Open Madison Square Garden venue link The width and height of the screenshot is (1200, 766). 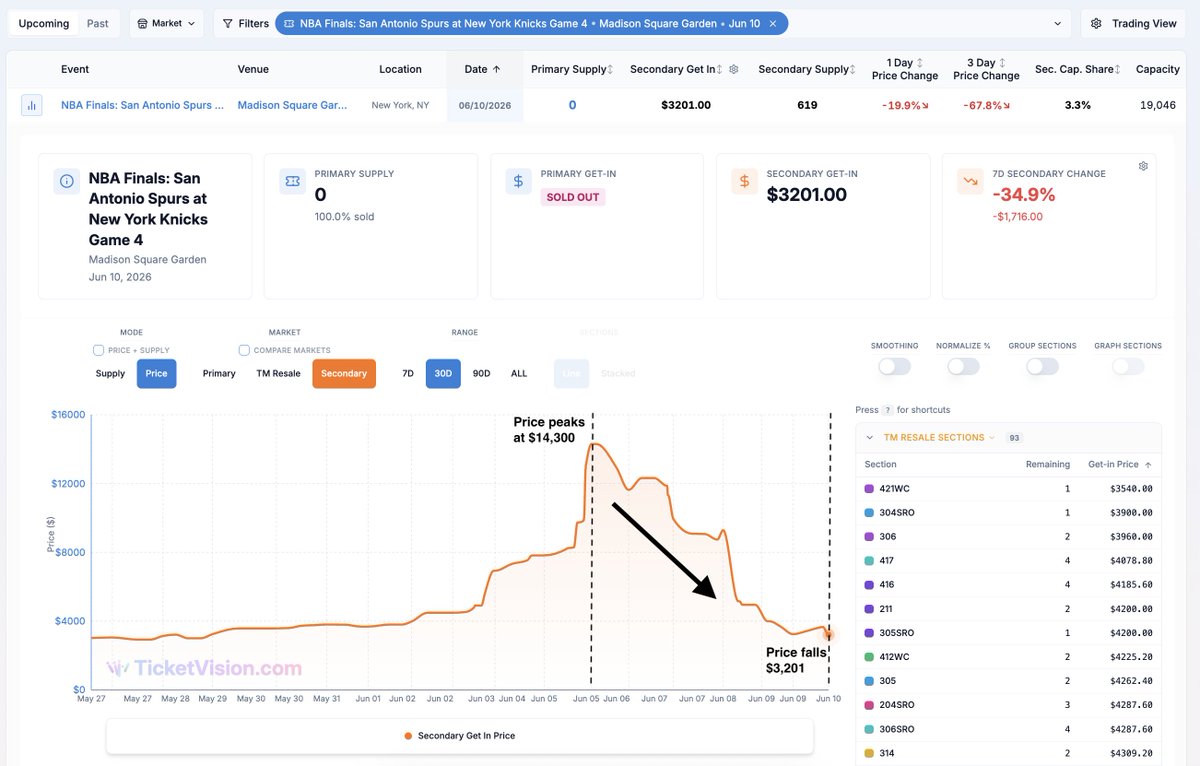(292, 105)
